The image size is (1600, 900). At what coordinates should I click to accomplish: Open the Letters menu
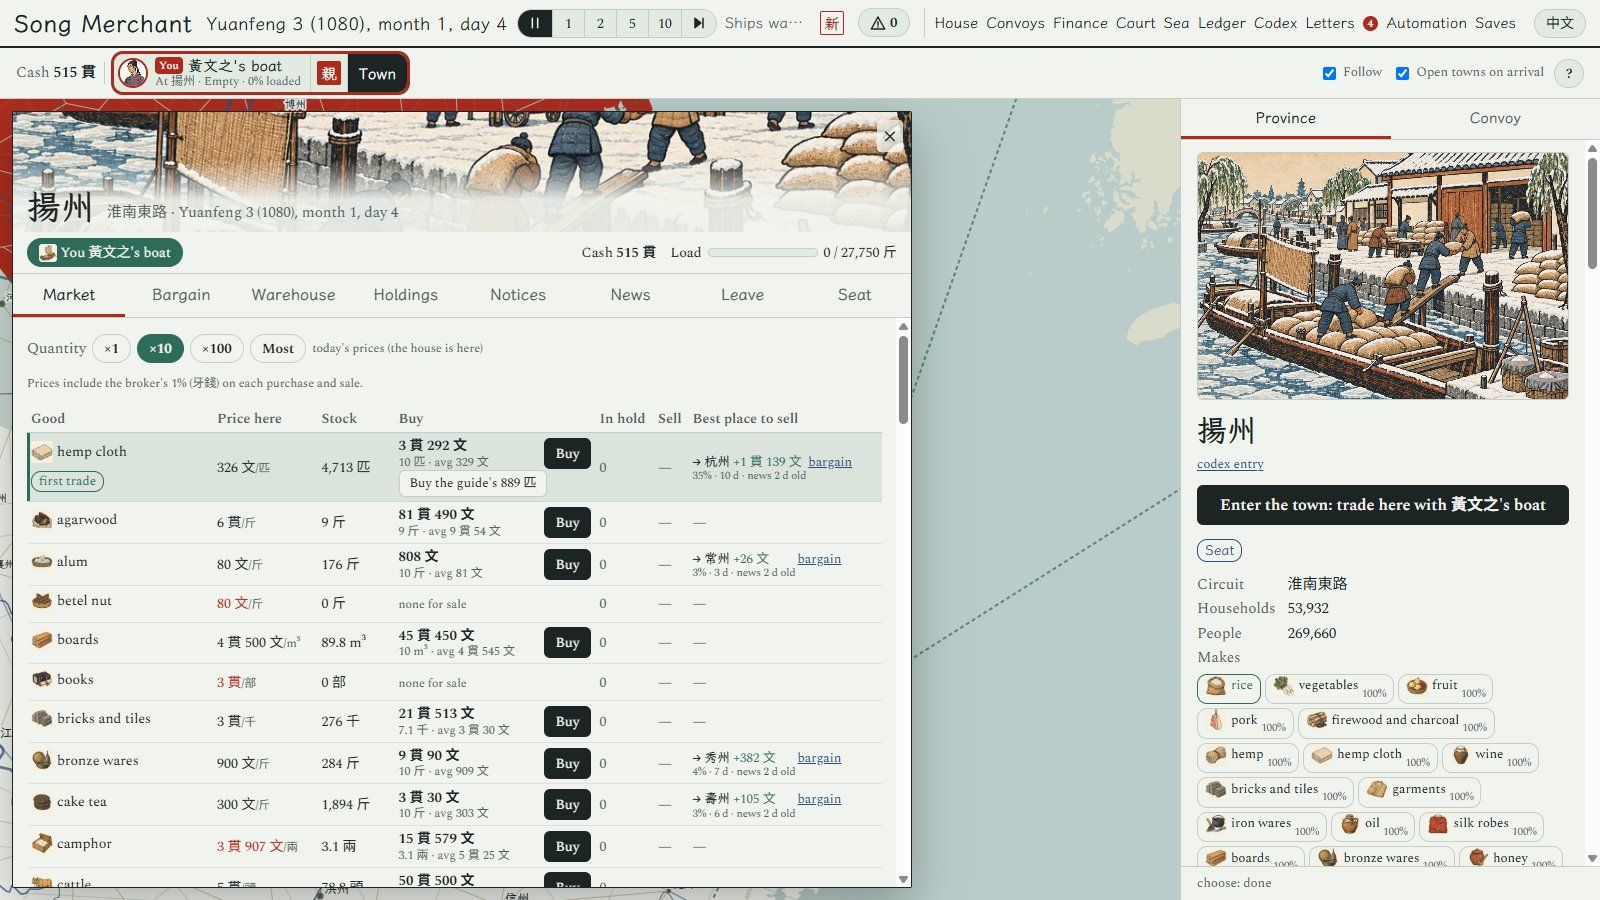pos(1330,23)
